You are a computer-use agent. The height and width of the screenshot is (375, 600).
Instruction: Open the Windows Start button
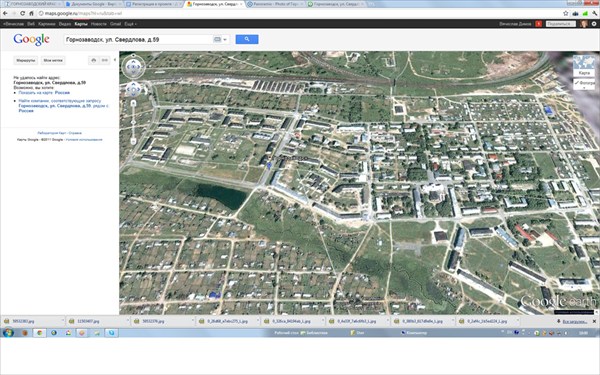click(x=8, y=333)
